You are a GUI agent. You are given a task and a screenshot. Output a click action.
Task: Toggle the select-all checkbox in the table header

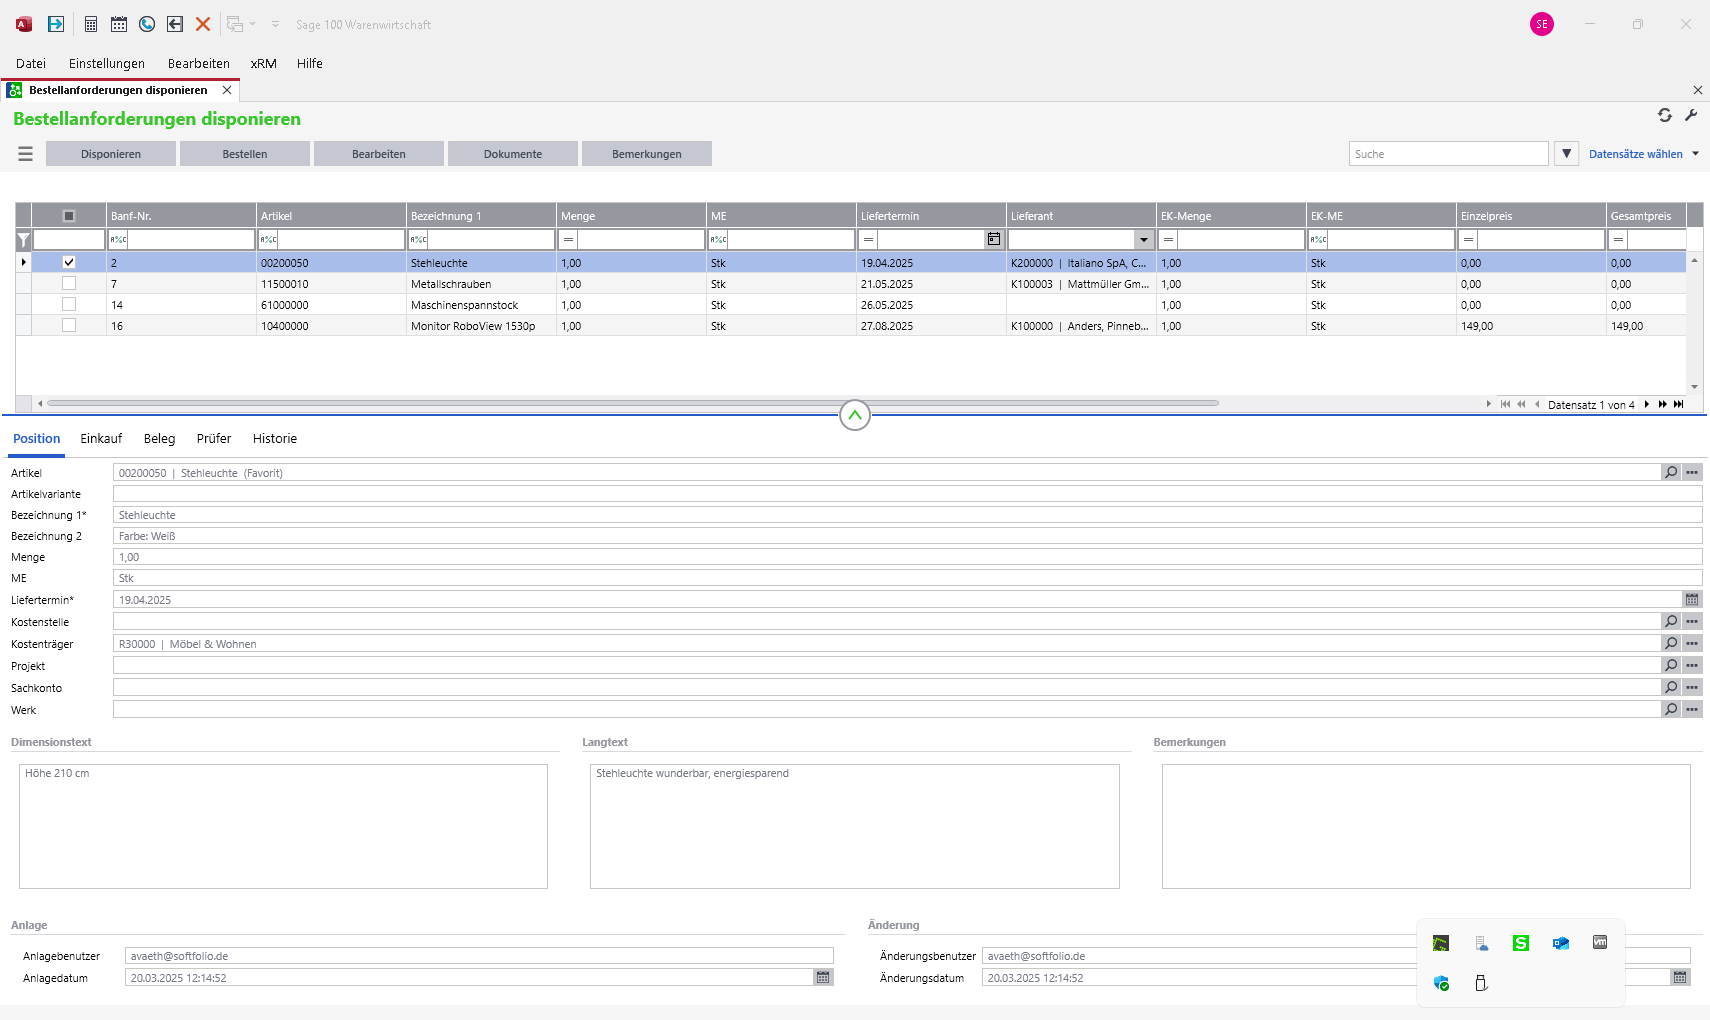pos(69,216)
